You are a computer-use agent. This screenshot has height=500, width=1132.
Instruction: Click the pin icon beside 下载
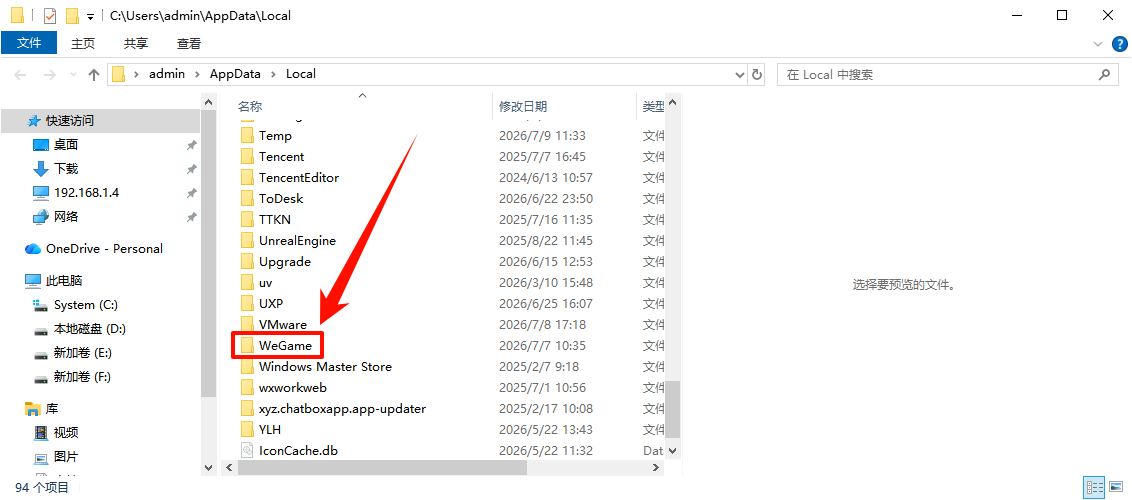(x=191, y=169)
